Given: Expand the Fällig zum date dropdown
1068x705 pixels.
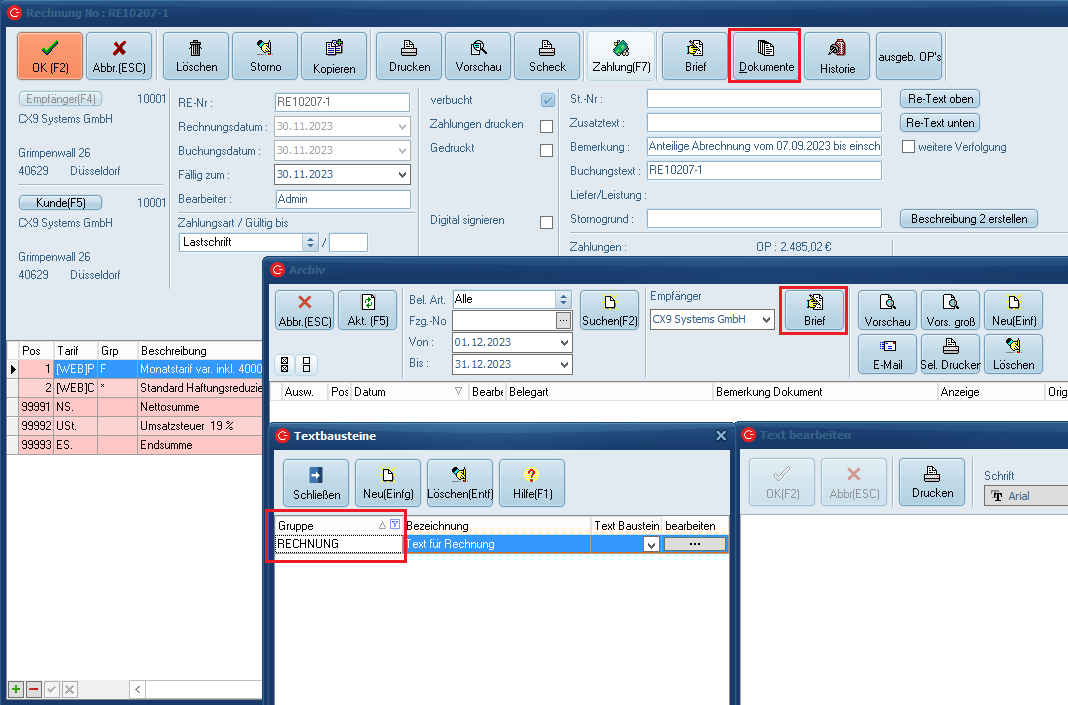Looking at the screenshot, I should pos(402,174).
